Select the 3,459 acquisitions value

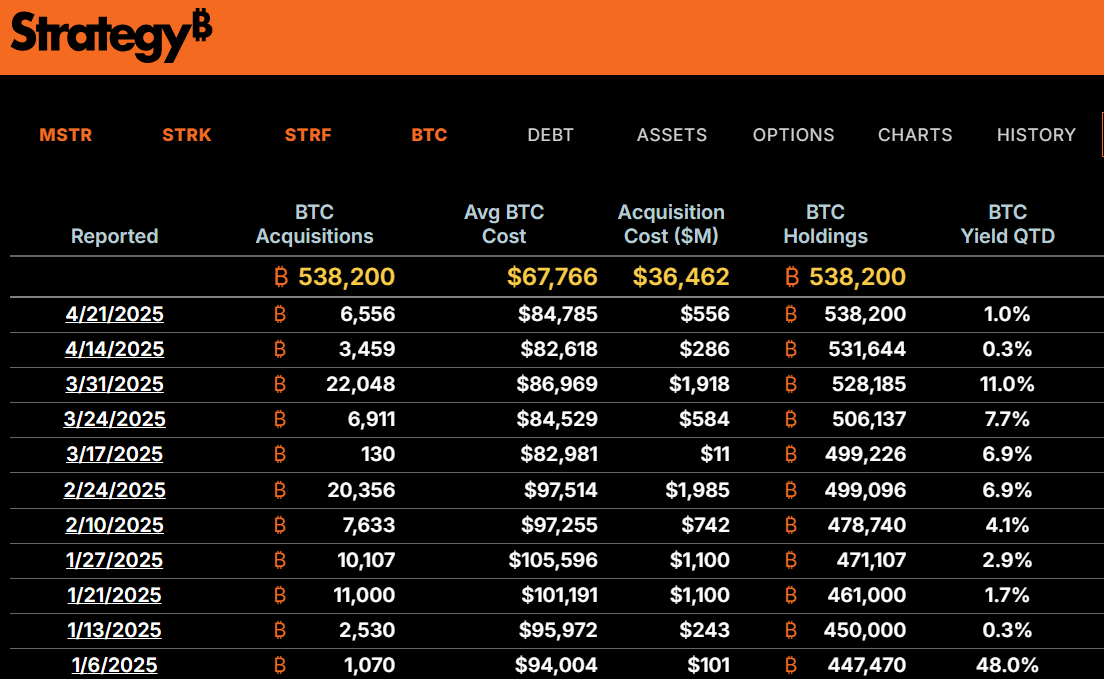367,349
